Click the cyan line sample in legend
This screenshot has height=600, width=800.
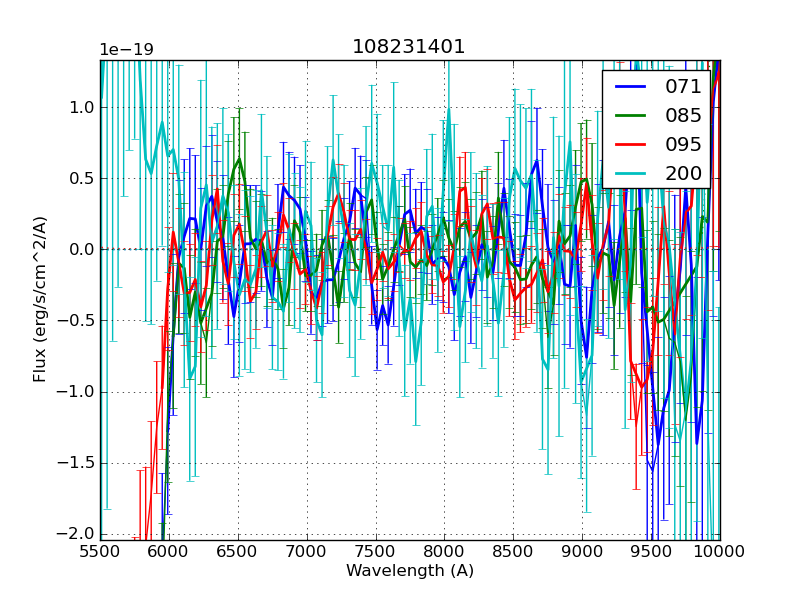630,173
